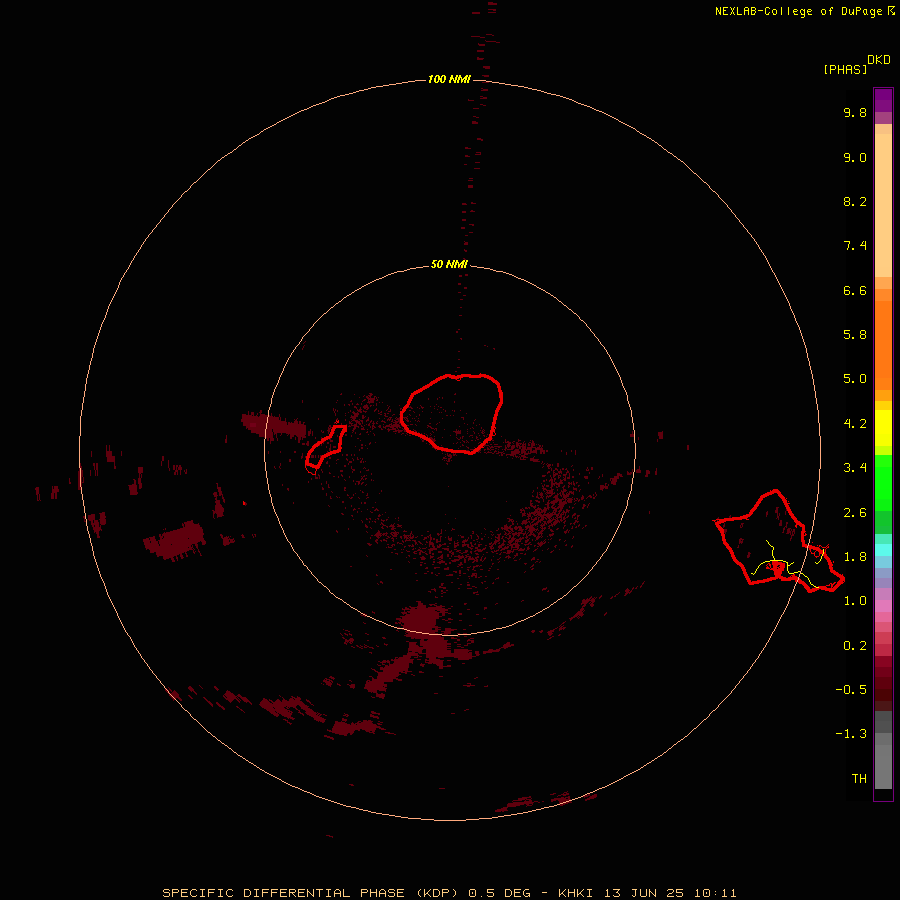Click the 1.8 value on color scale
Image resolution: width=900 pixels, height=900 pixels.
pyautogui.click(x=855, y=557)
